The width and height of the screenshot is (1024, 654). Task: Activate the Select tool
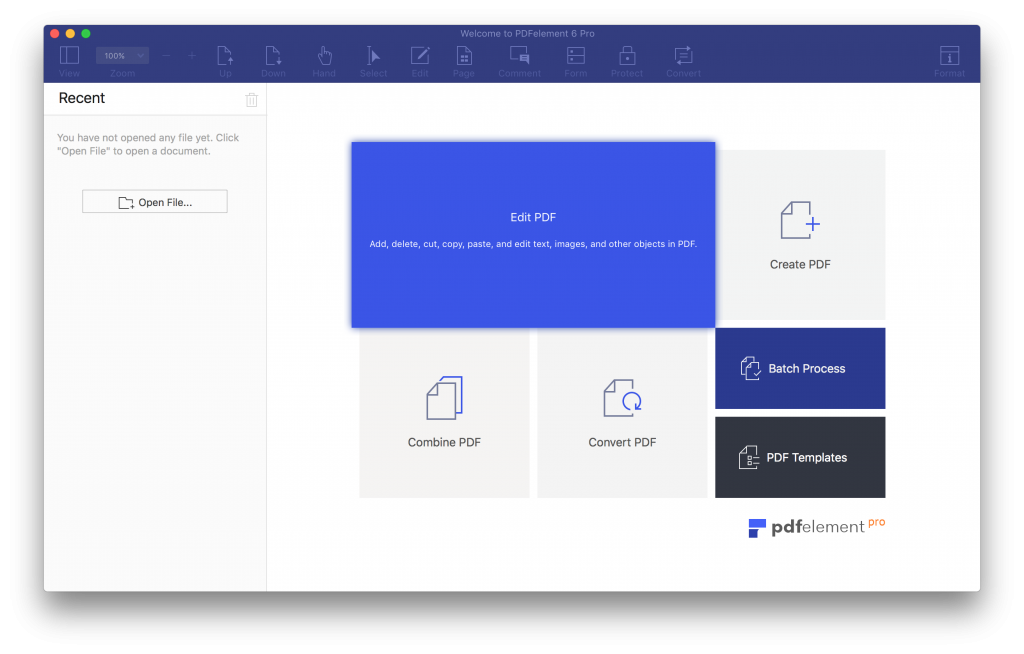[373, 58]
